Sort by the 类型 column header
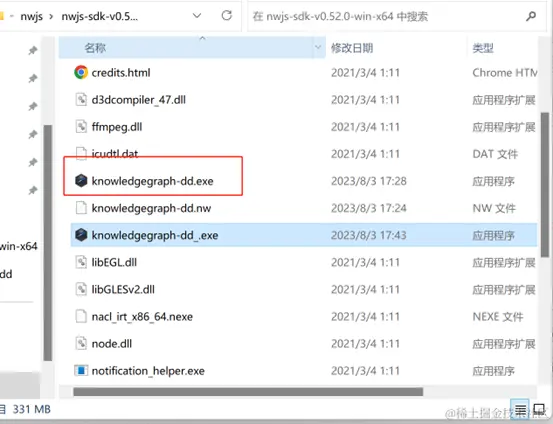553x424 pixels. click(483, 48)
